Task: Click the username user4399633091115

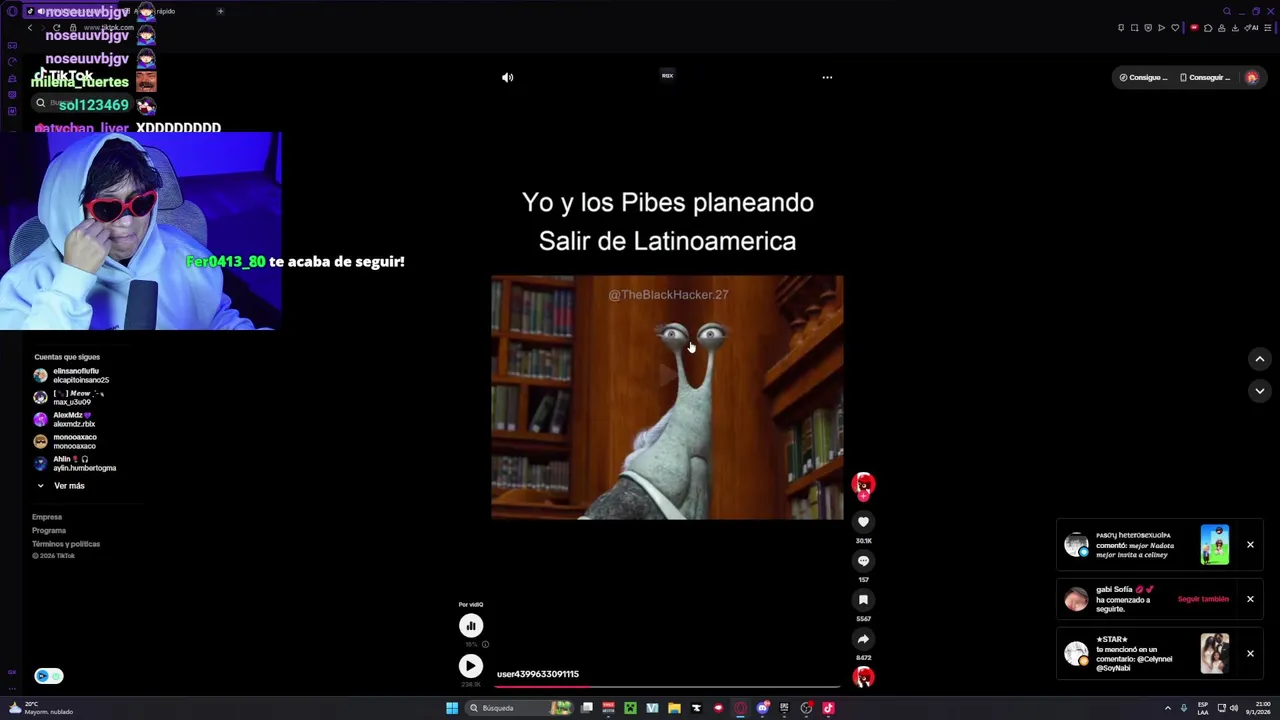Action: pyautogui.click(x=538, y=674)
